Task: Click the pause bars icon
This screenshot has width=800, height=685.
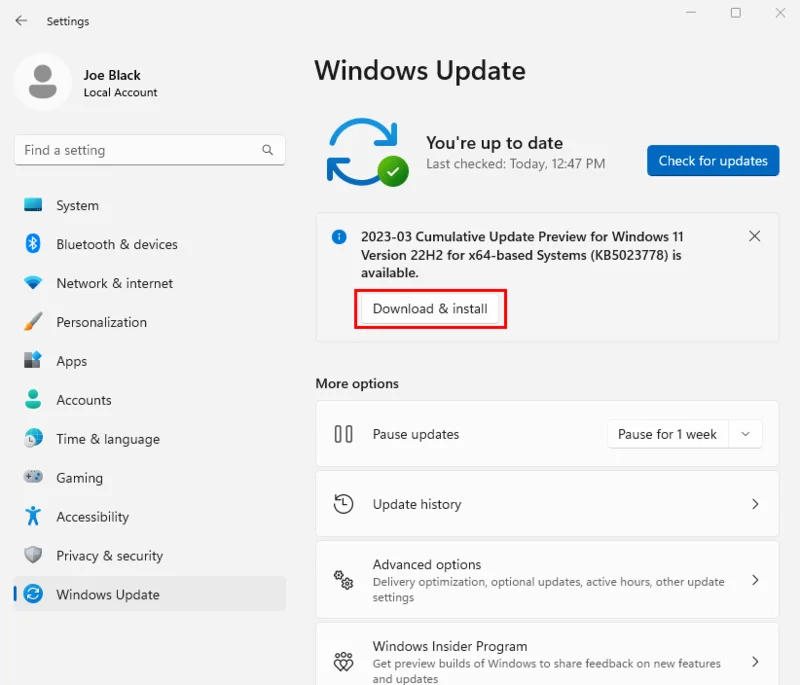Action: click(x=343, y=434)
